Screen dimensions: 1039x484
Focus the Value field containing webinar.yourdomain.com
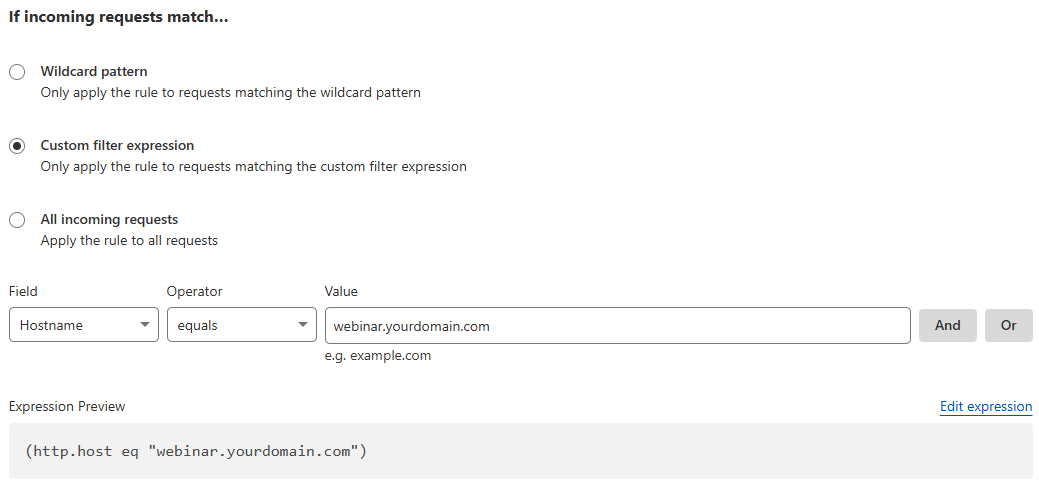click(x=617, y=325)
